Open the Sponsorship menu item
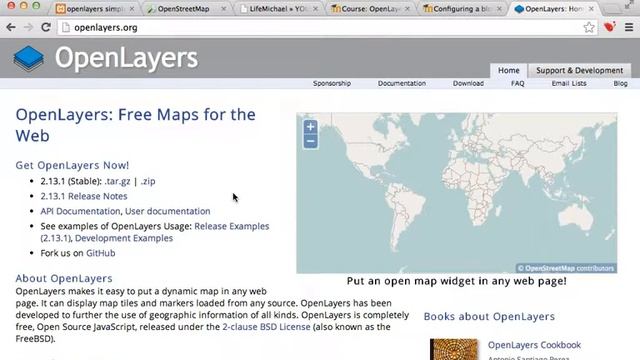640x360 pixels. [332, 83]
